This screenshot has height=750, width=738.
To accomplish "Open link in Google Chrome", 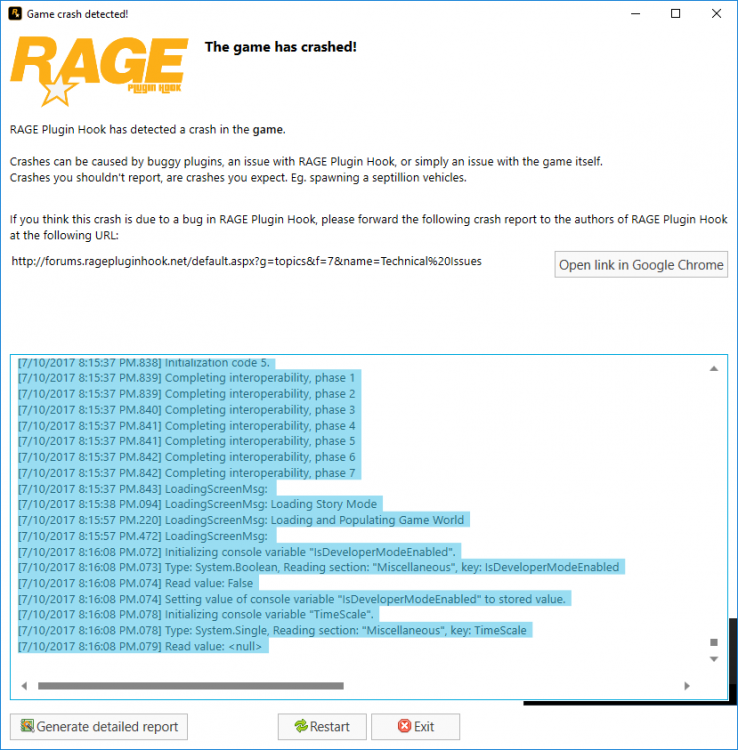I will [641, 265].
